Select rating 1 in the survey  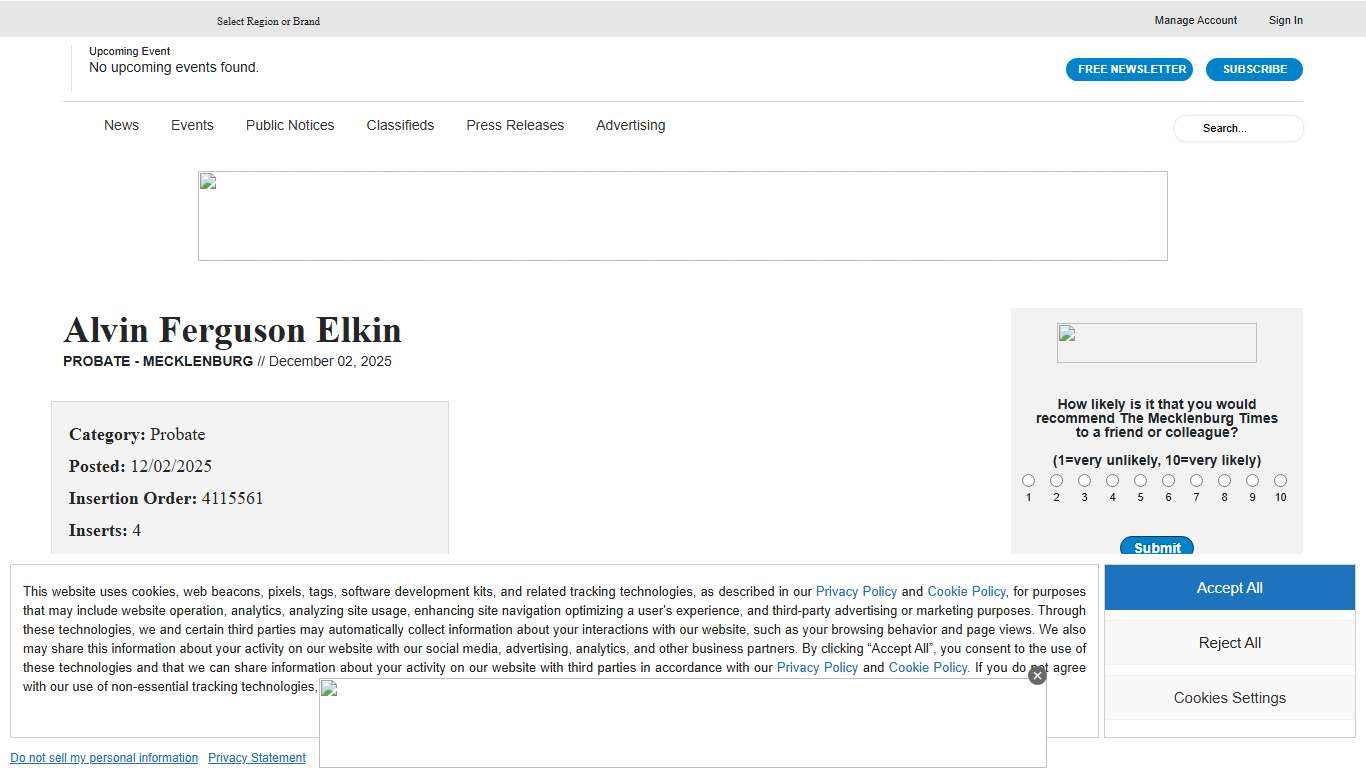point(1028,481)
